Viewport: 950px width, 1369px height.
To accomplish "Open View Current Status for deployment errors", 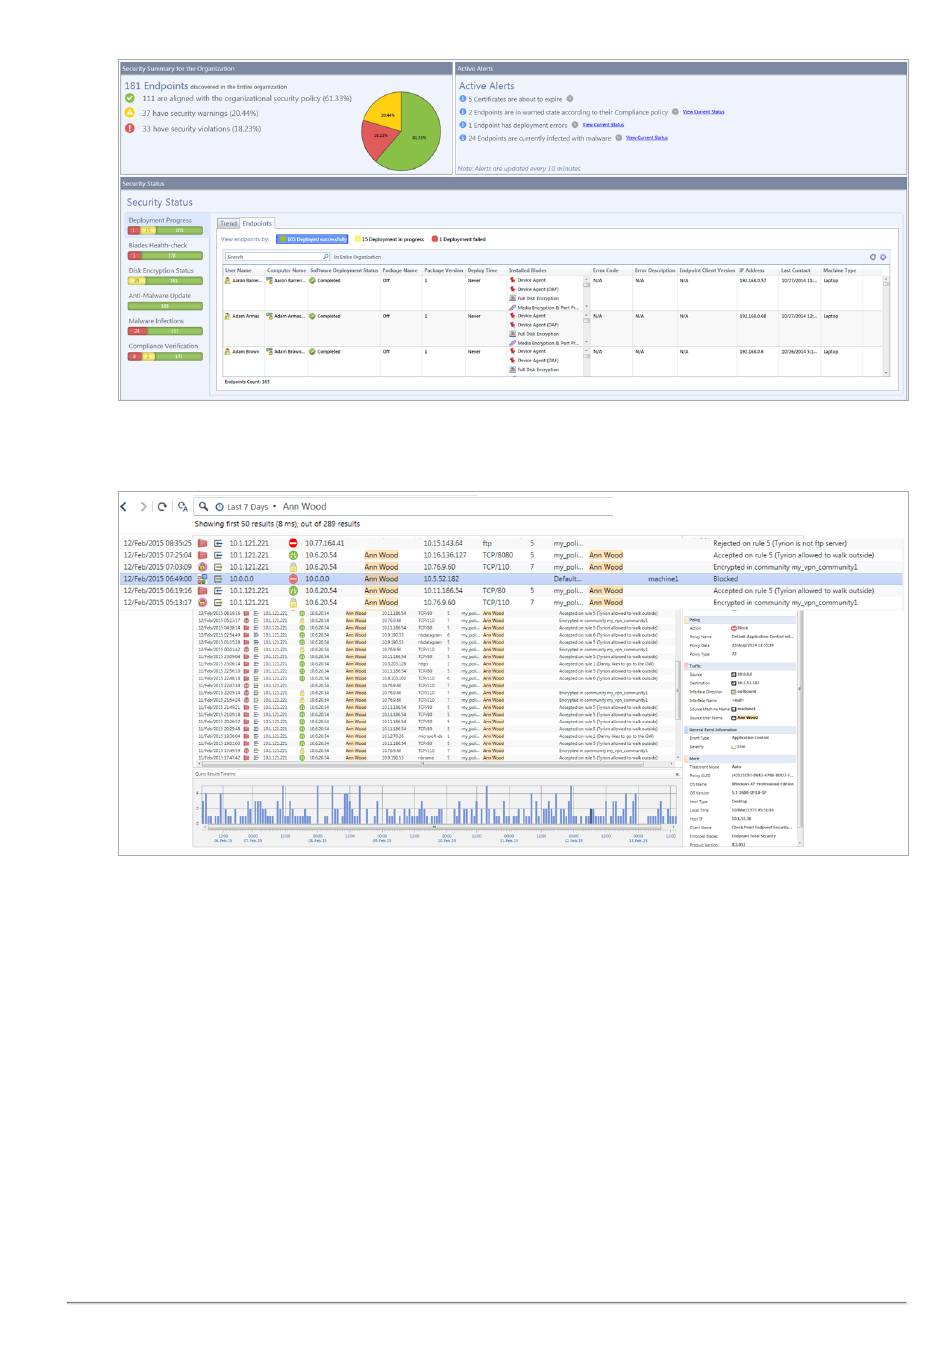I will (603, 125).
